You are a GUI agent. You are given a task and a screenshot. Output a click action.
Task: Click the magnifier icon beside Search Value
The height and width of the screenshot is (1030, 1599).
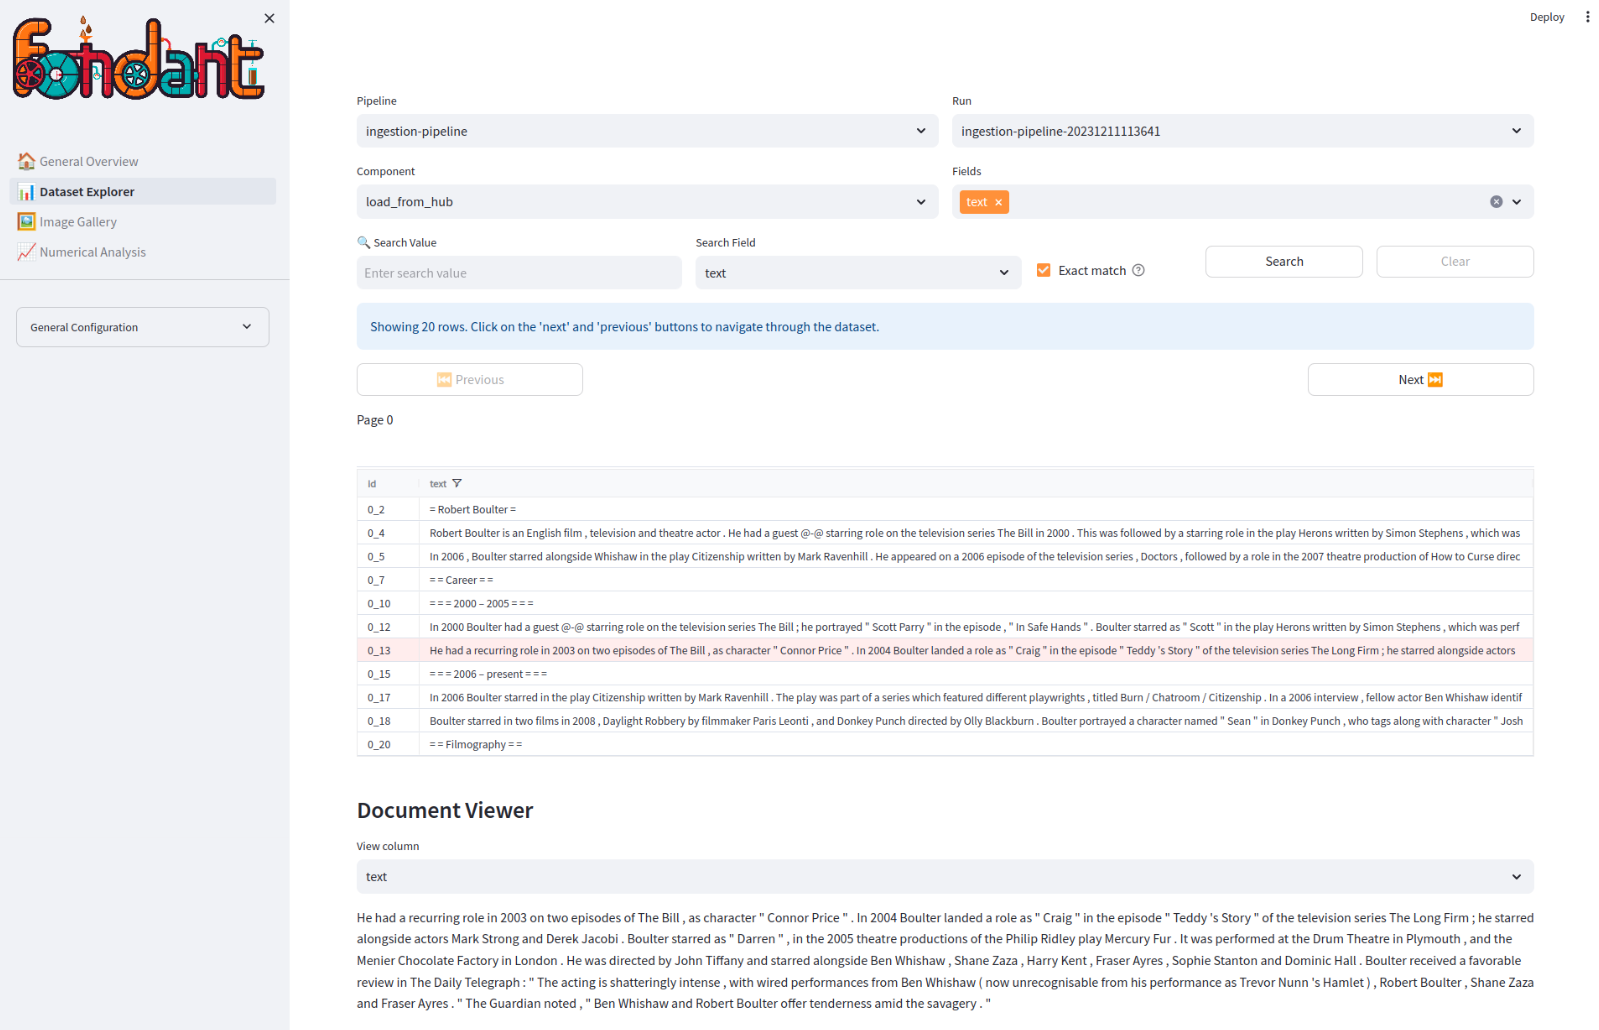click(364, 242)
